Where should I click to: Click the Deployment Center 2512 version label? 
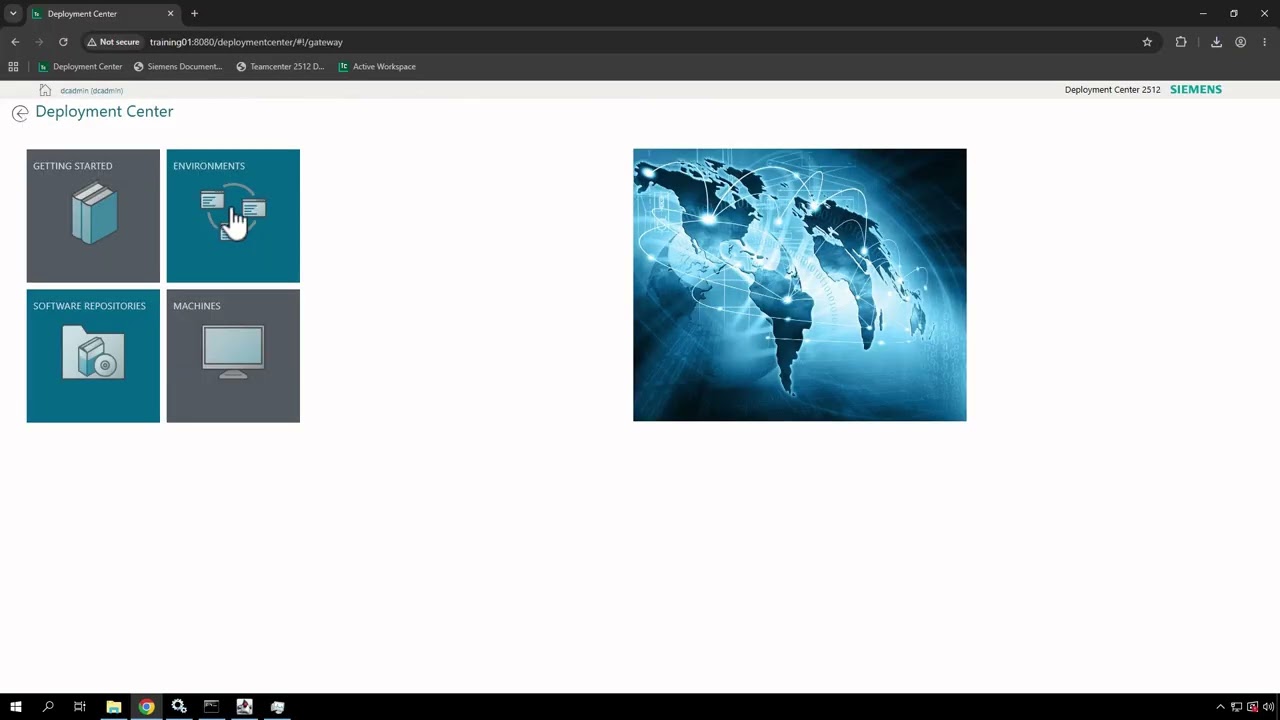click(1112, 90)
